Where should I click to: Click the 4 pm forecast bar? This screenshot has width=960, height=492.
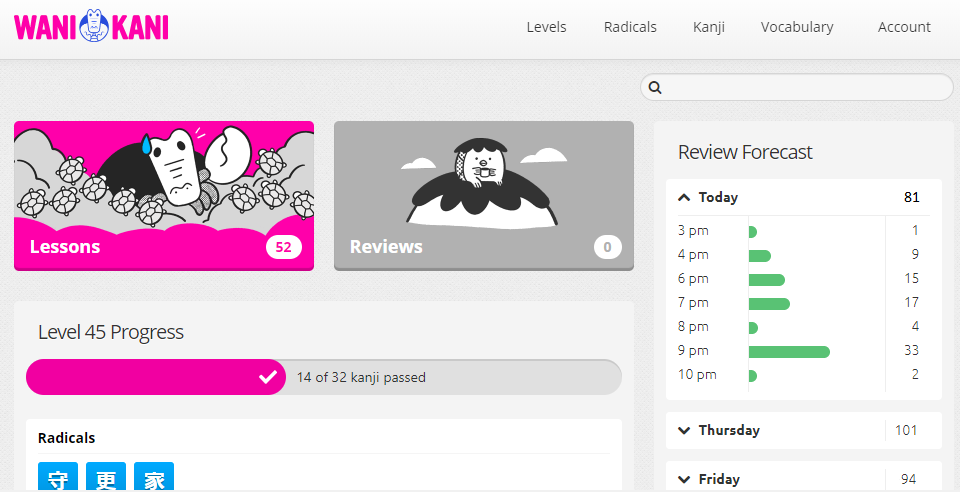coord(760,256)
